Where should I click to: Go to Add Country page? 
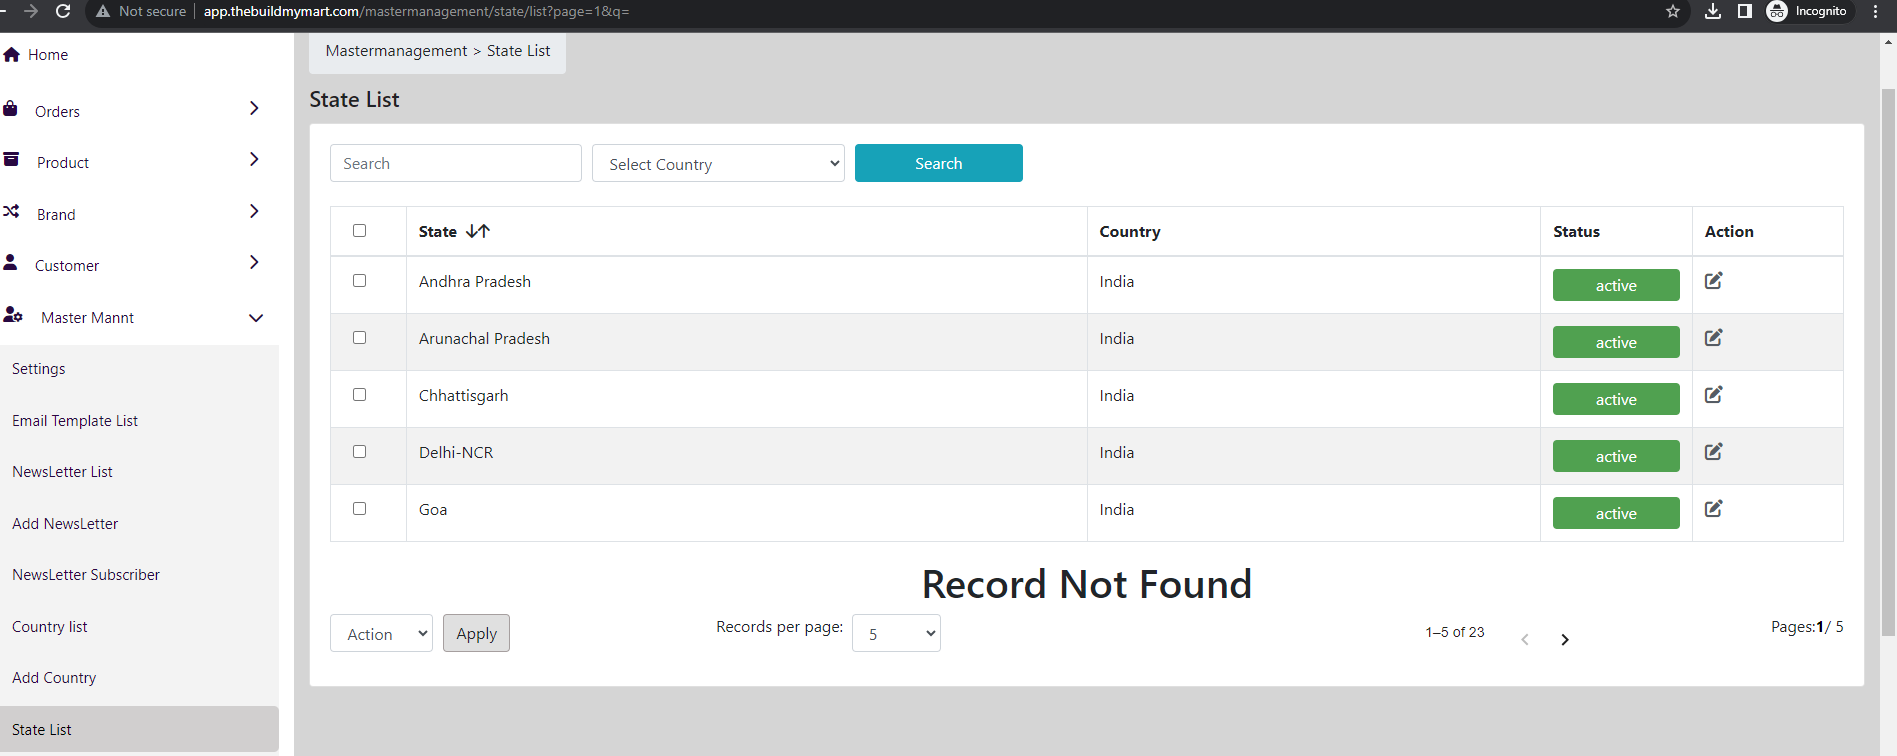[54, 678]
